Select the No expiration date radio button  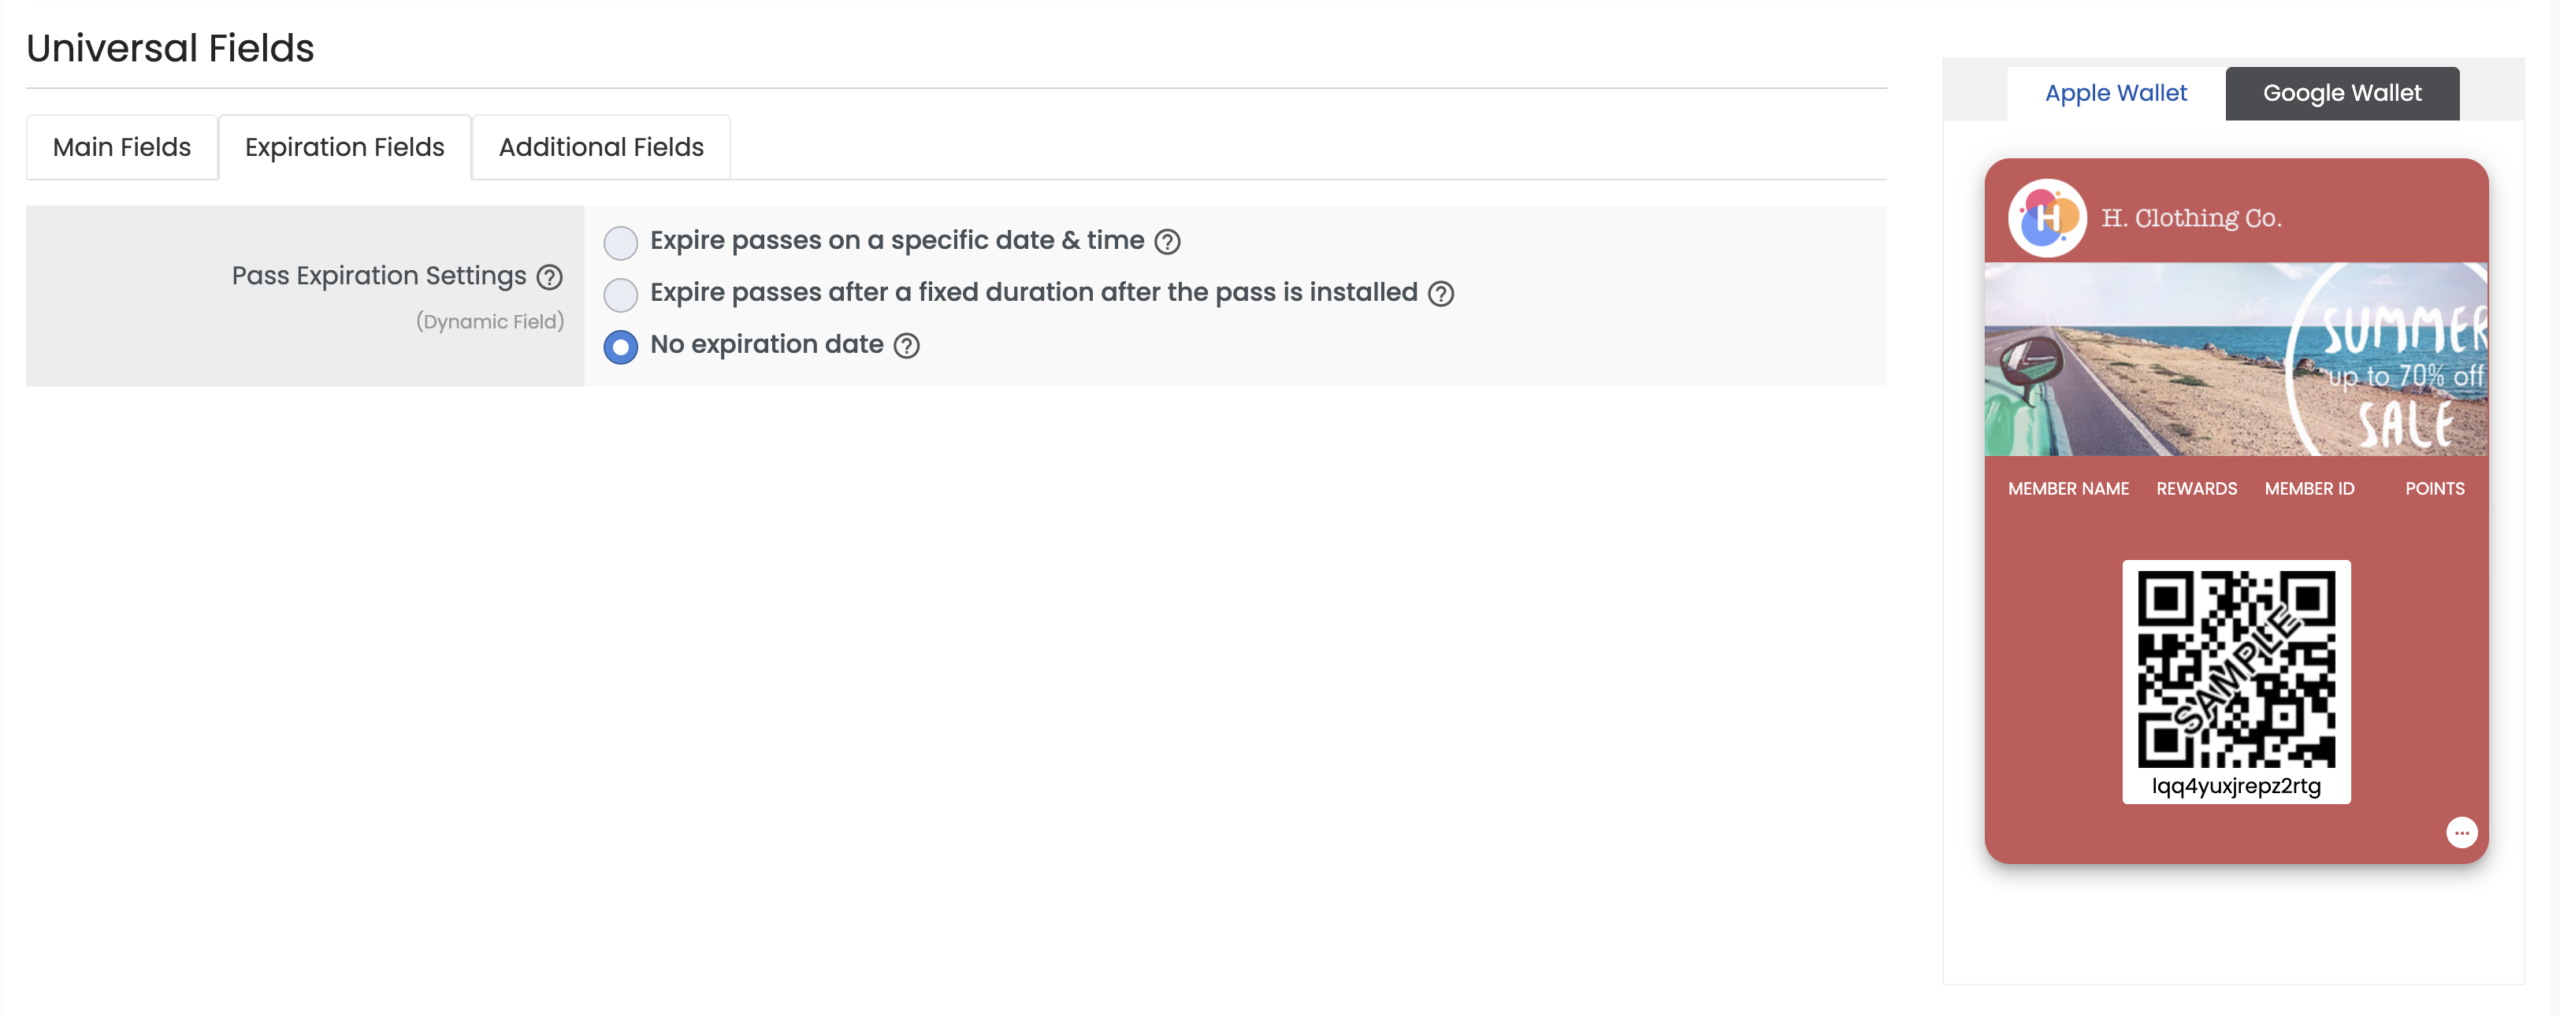tap(621, 346)
